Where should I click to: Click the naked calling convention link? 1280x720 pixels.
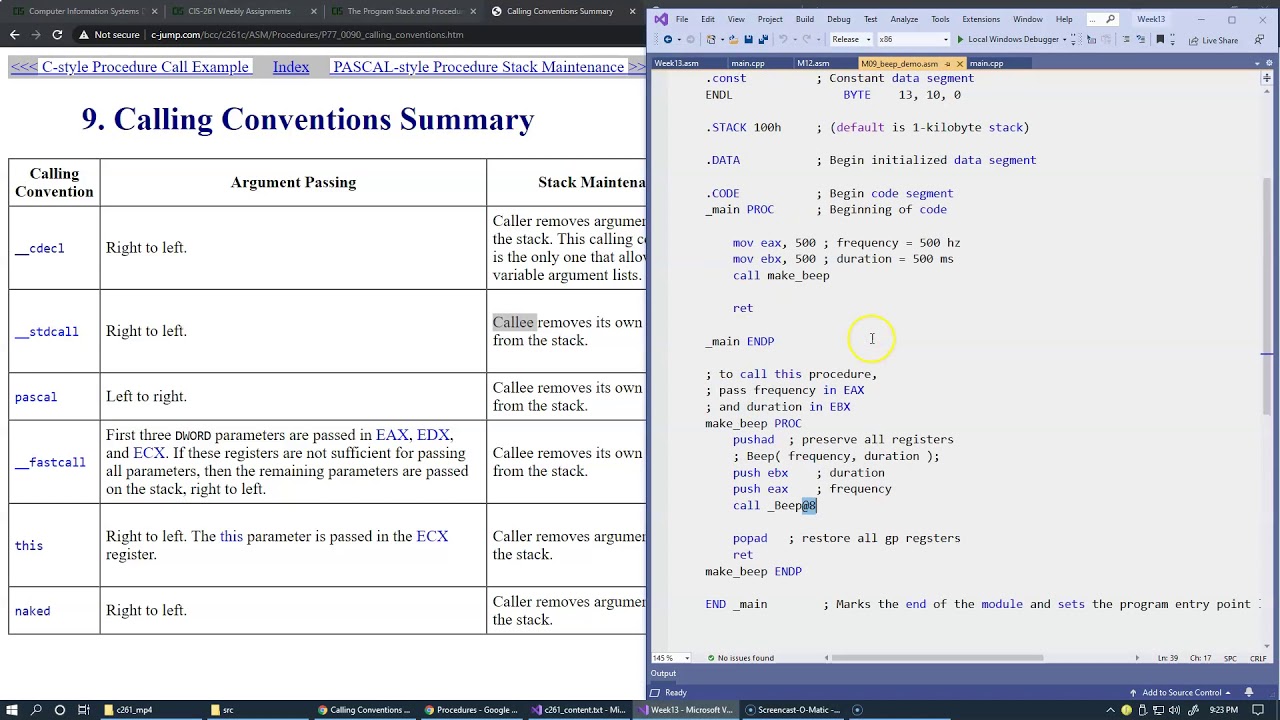(x=32, y=611)
